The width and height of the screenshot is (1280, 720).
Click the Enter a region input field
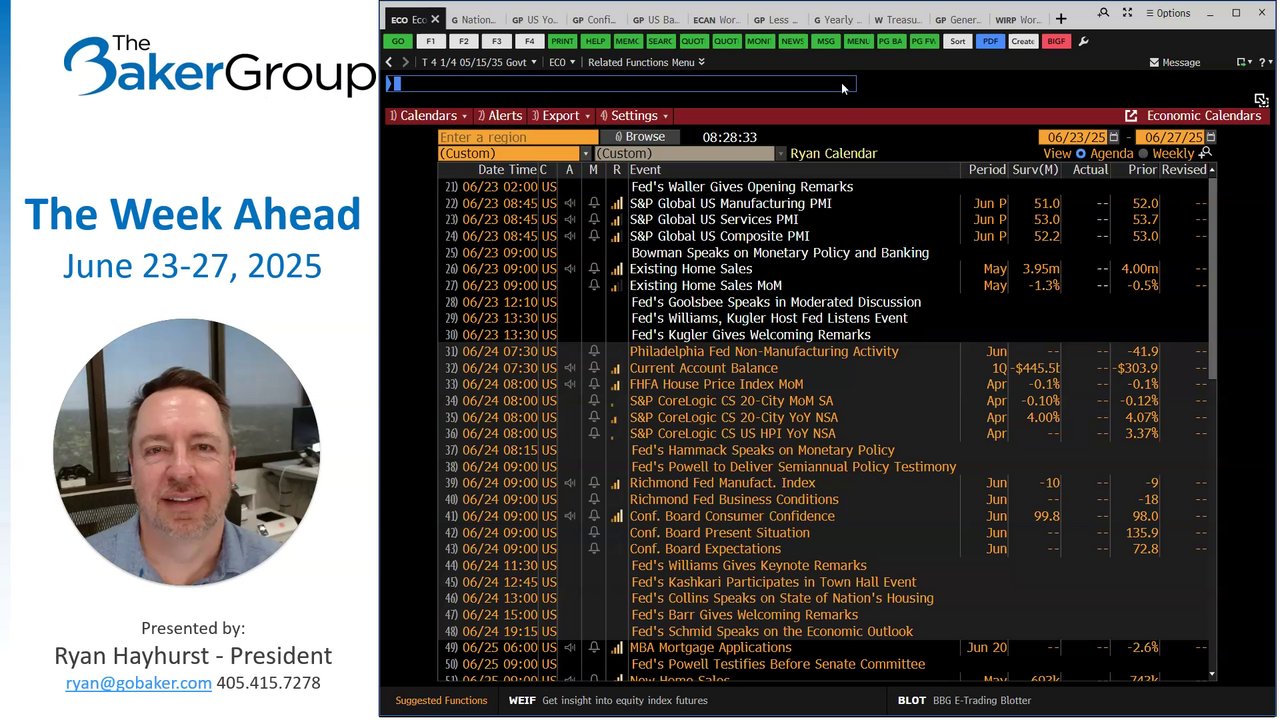click(517, 137)
